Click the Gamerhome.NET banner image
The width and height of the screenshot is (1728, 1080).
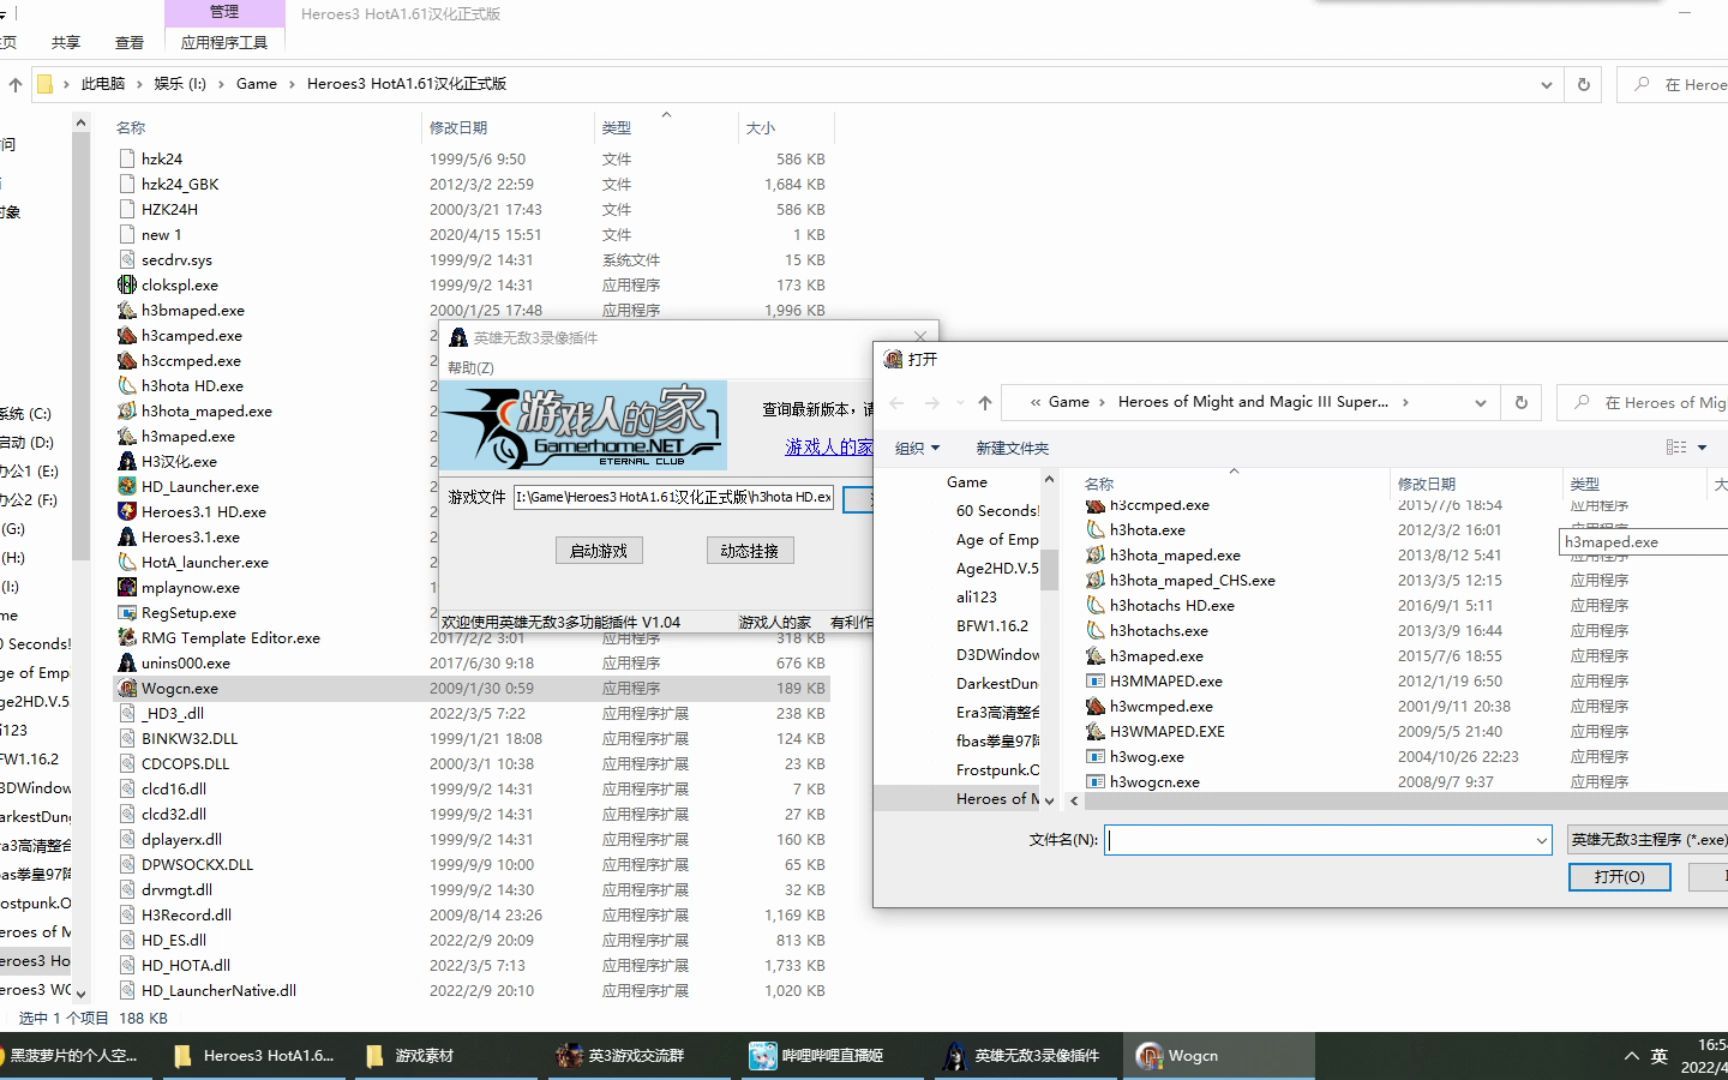pyautogui.click(x=583, y=425)
